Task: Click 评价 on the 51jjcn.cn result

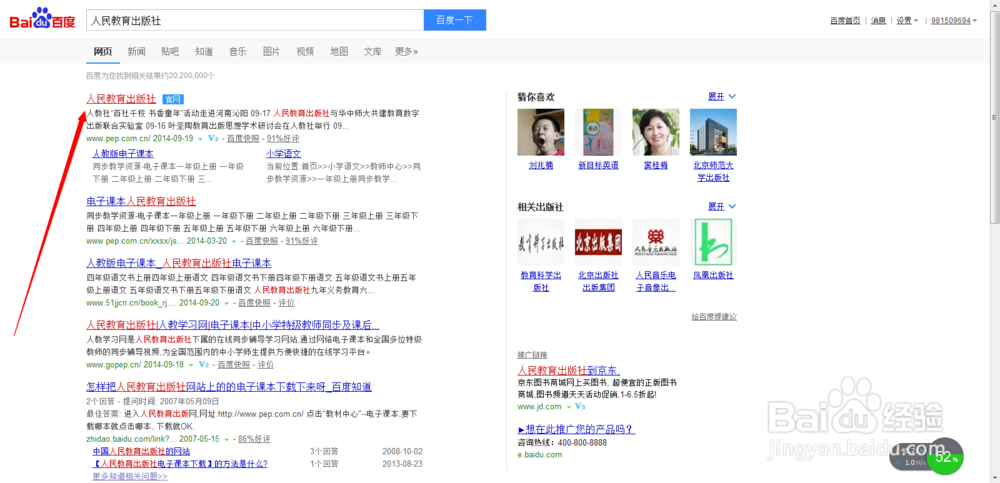Action: coord(286,303)
